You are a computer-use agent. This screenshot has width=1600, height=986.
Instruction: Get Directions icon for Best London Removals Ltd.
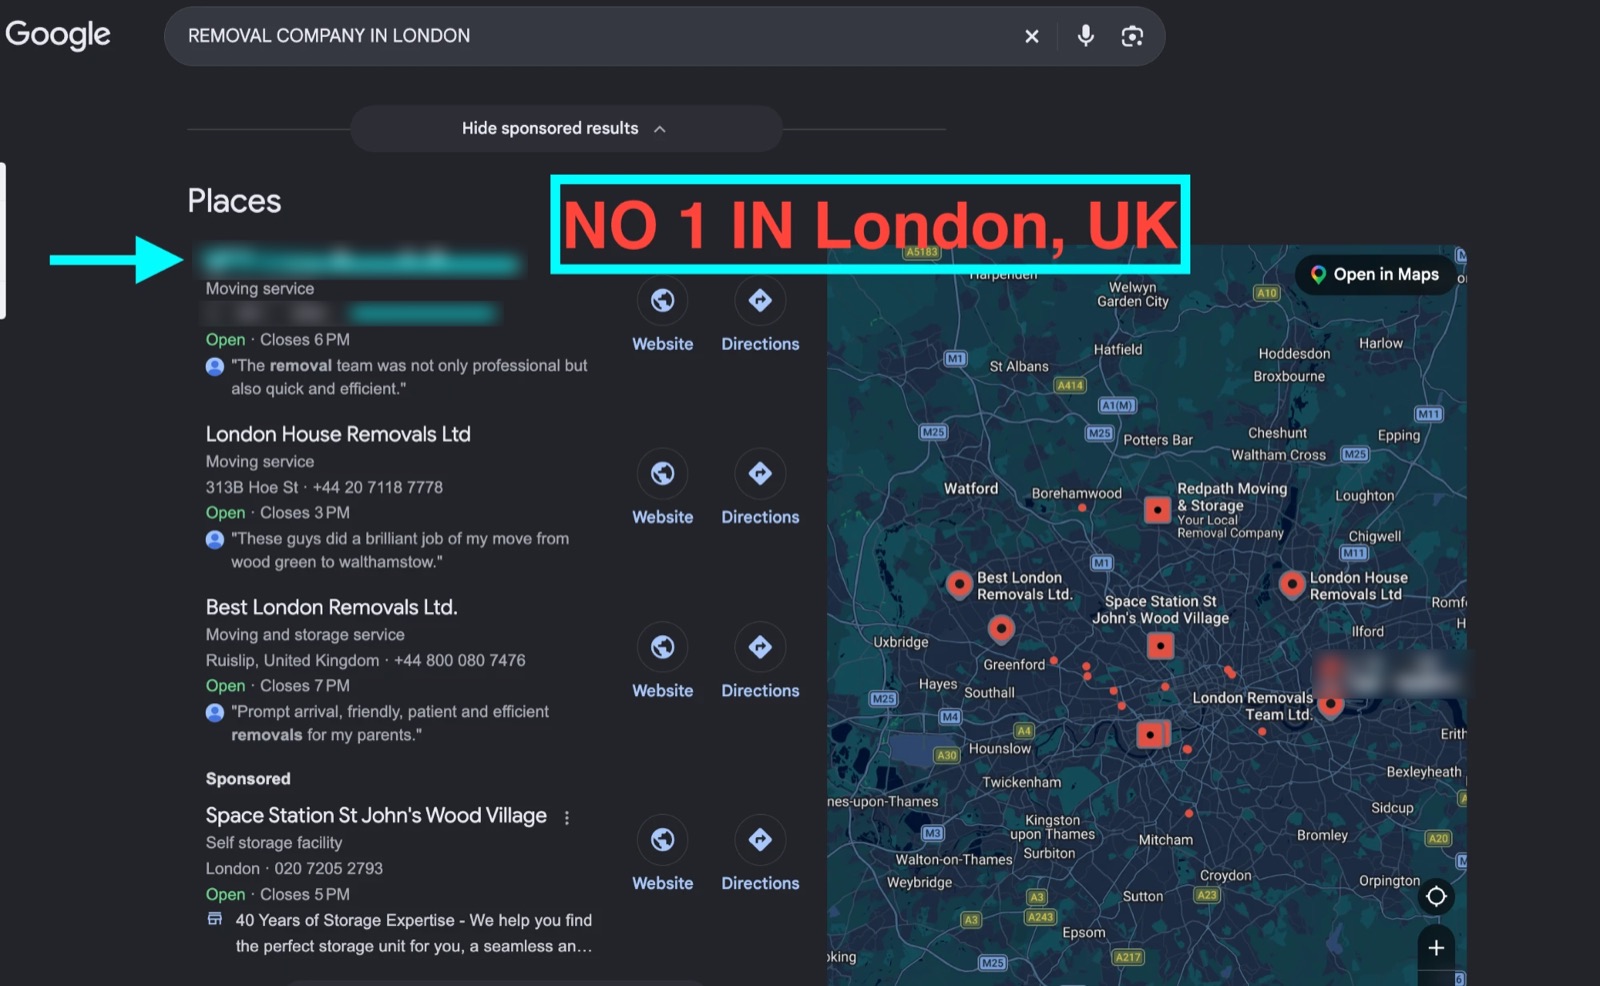pyautogui.click(x=760, y=647)
